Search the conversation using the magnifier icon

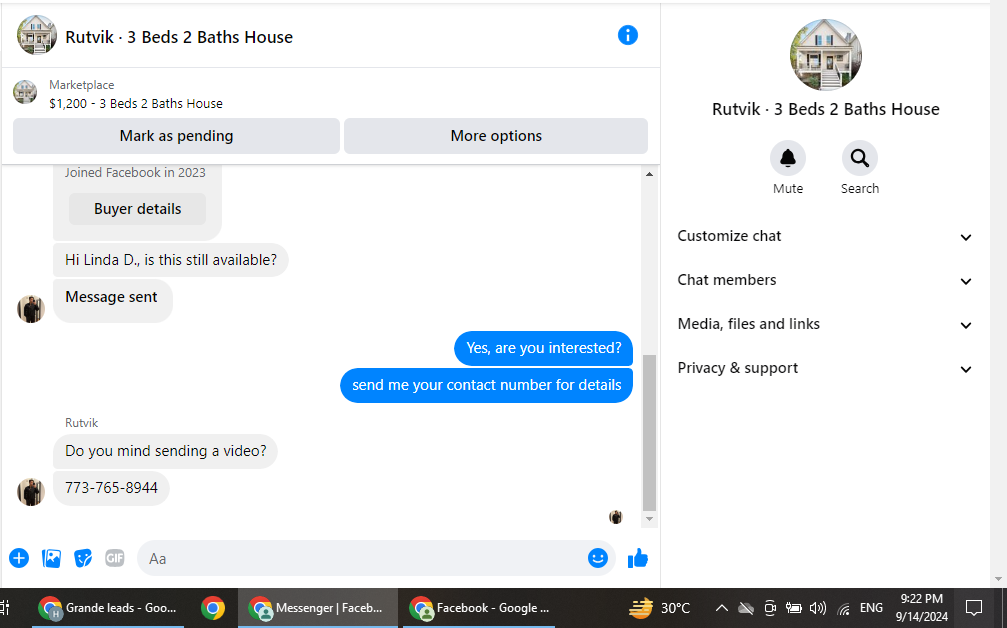(x=859, y=158)
